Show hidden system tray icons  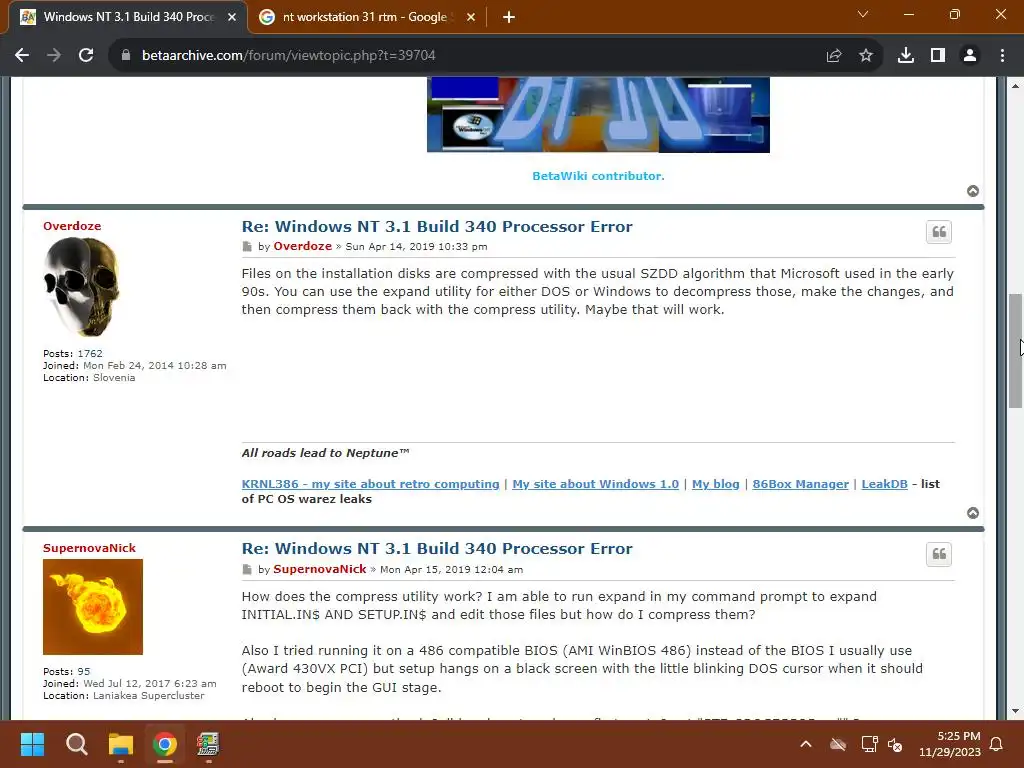[806, 744]
